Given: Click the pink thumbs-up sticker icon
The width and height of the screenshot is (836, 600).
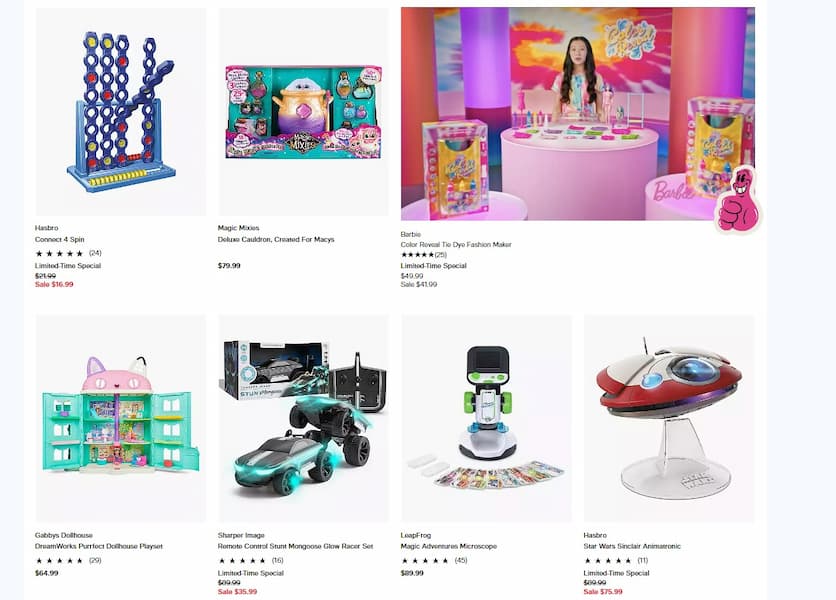Looking at the screenshot, I should [x=738, y=199].
